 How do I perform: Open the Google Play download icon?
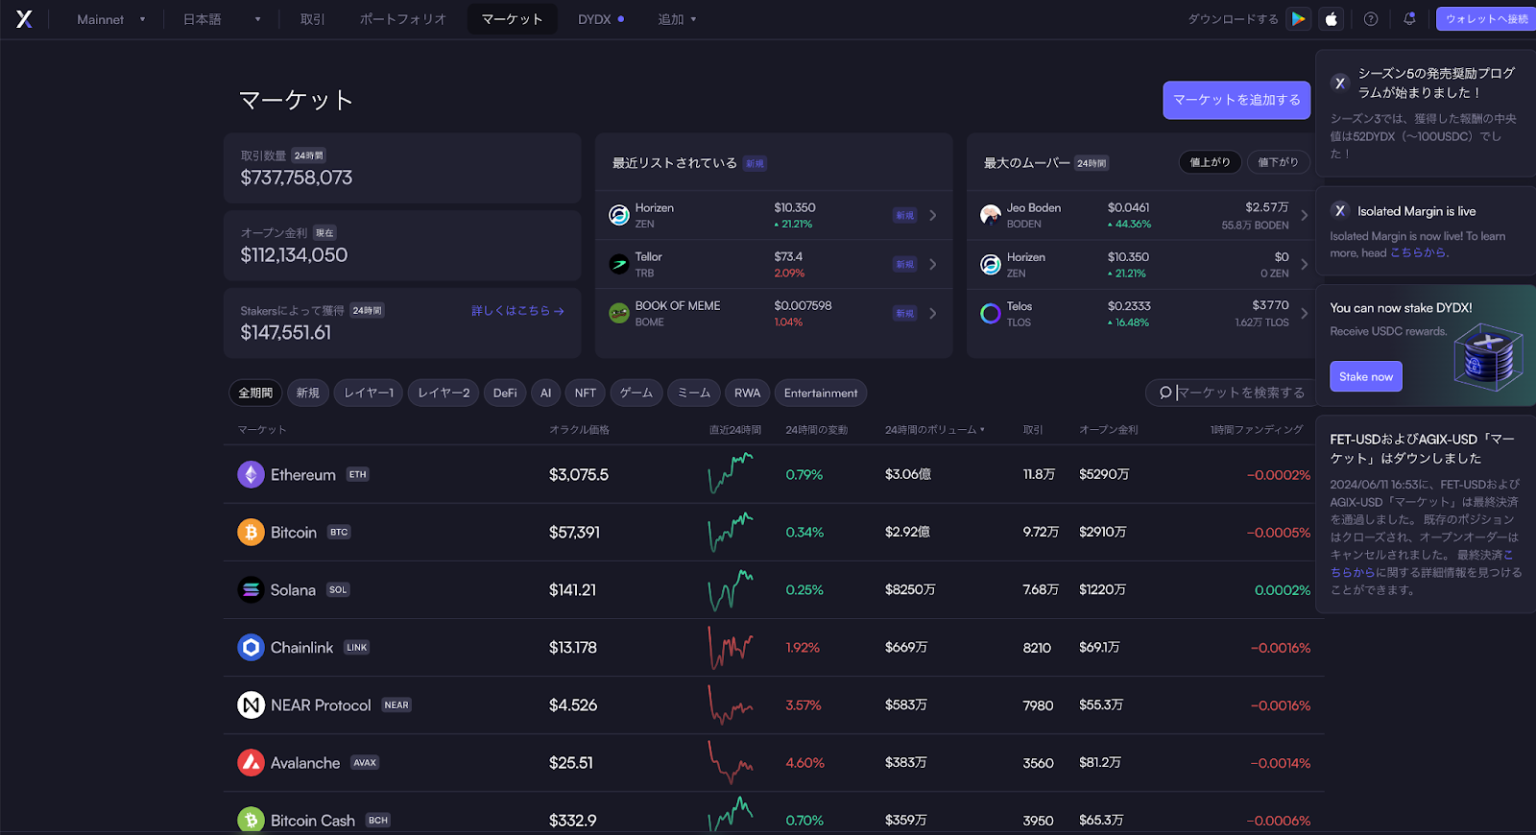pos(1298,19)
